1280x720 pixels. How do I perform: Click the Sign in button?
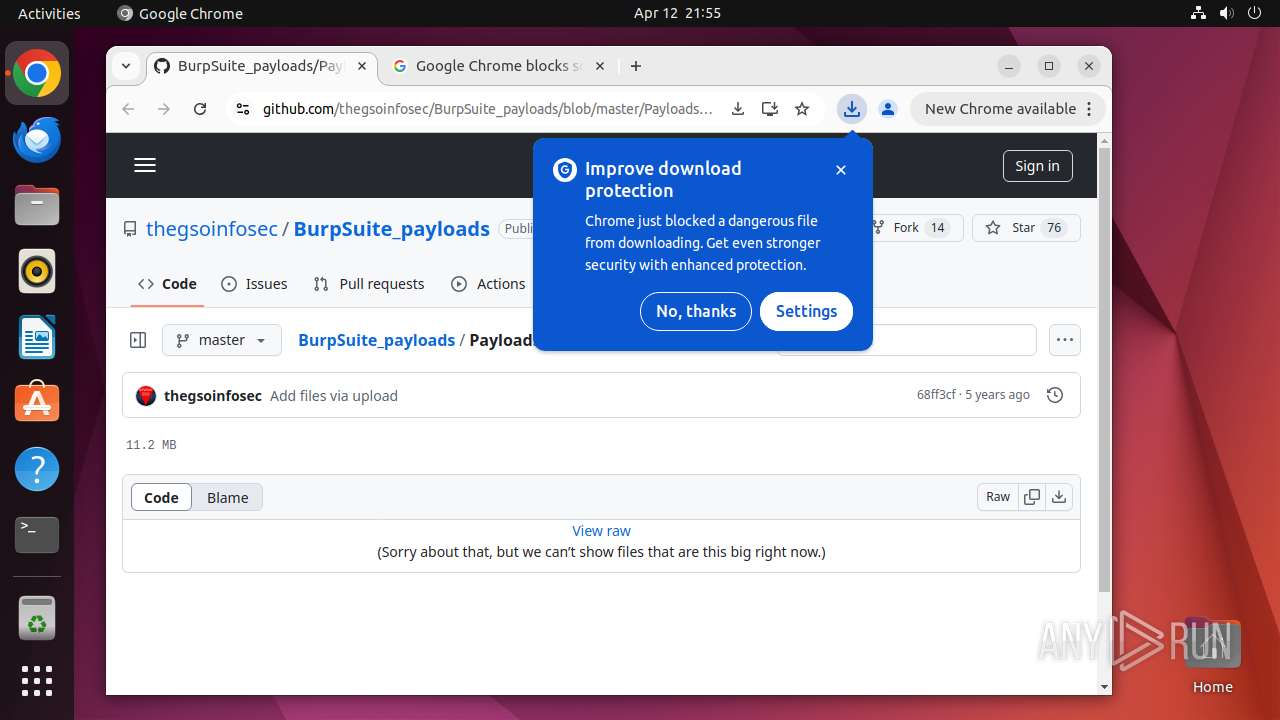click(1037, 166)
